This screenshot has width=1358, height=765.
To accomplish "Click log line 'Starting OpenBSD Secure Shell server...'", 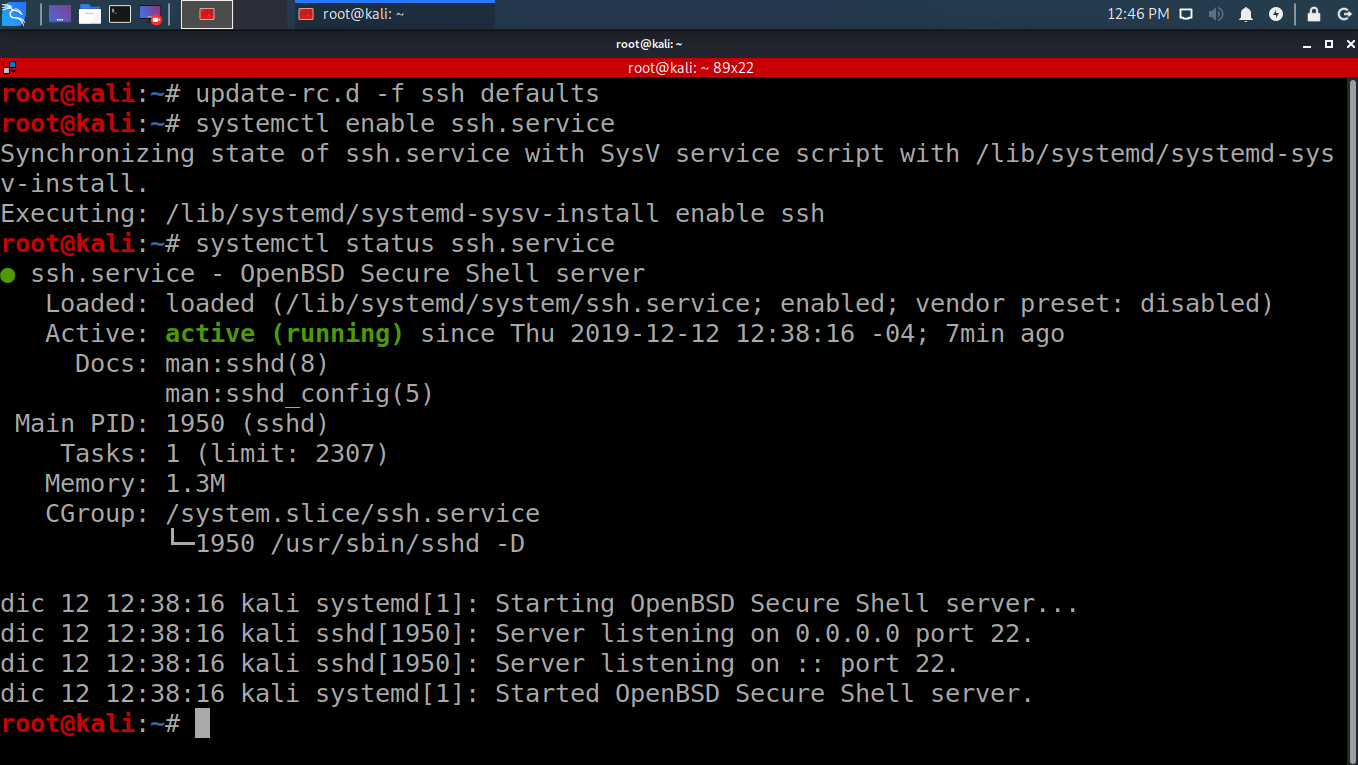I will pyautogui.click(x=787, y=604).
